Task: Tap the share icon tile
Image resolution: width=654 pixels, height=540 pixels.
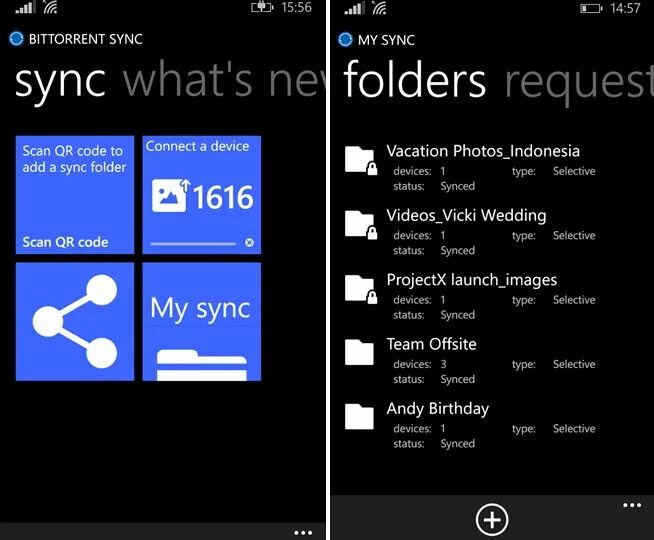Action: tap(75, 321)
